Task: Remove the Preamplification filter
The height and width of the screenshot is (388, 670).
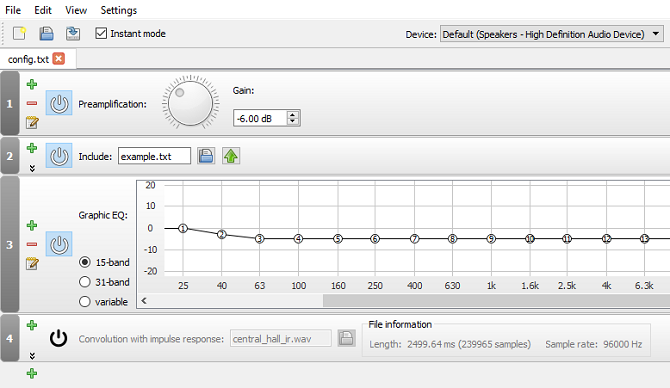Action: point(32,103)
